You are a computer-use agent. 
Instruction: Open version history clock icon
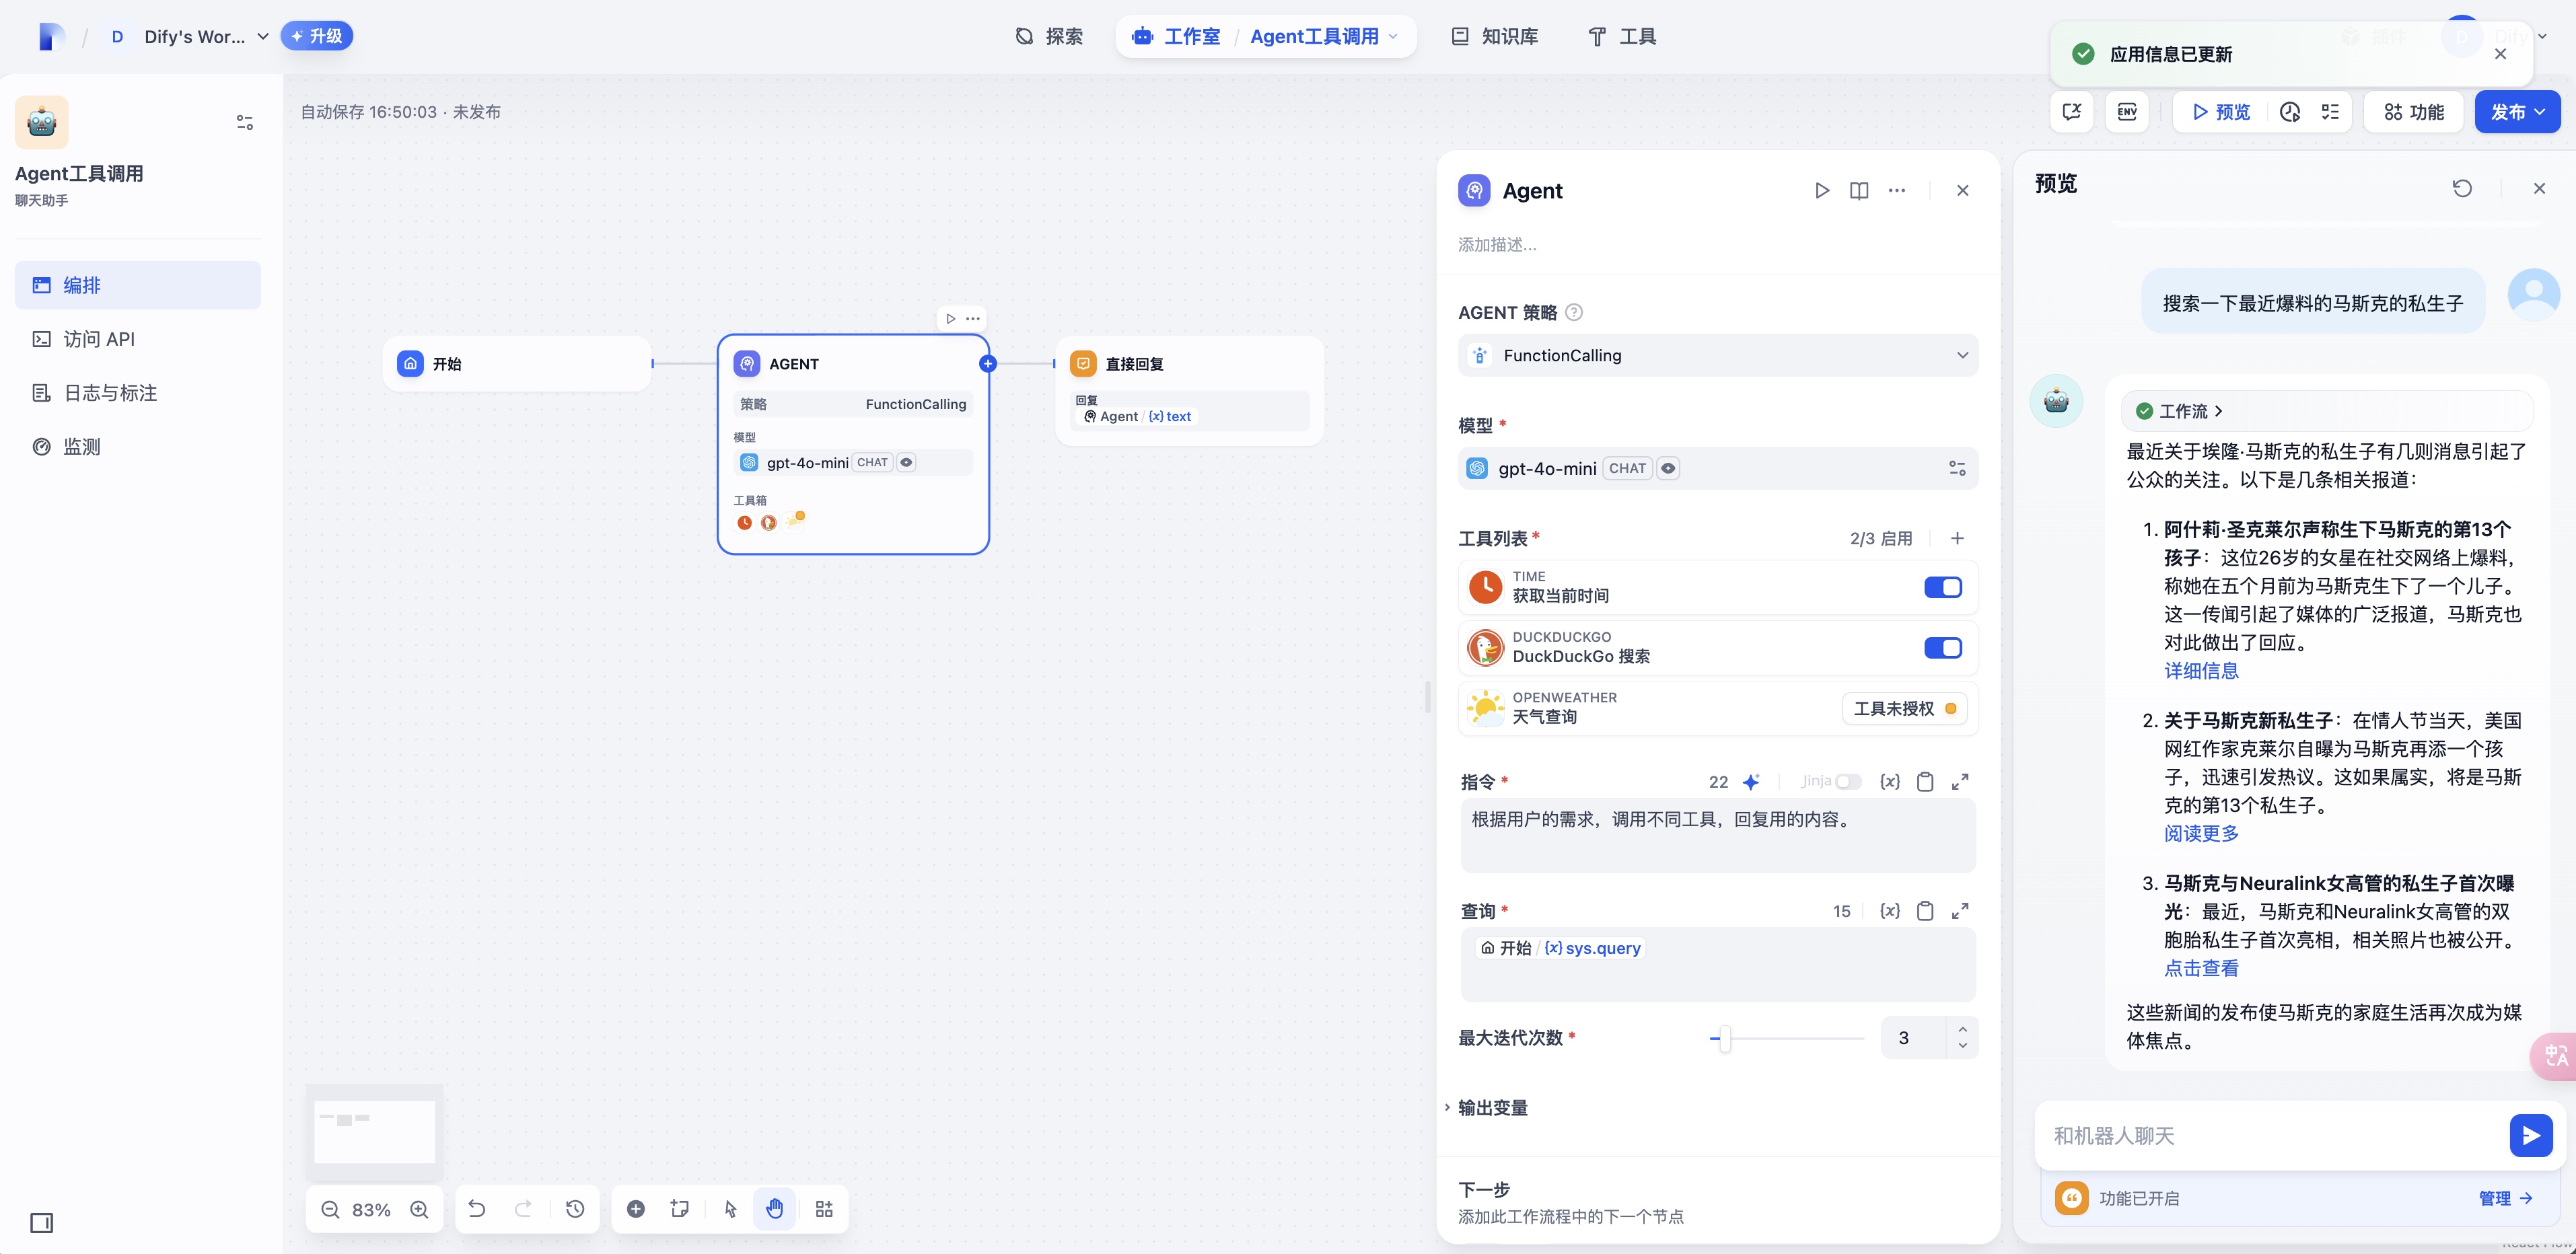click(x=575, y=1209)
